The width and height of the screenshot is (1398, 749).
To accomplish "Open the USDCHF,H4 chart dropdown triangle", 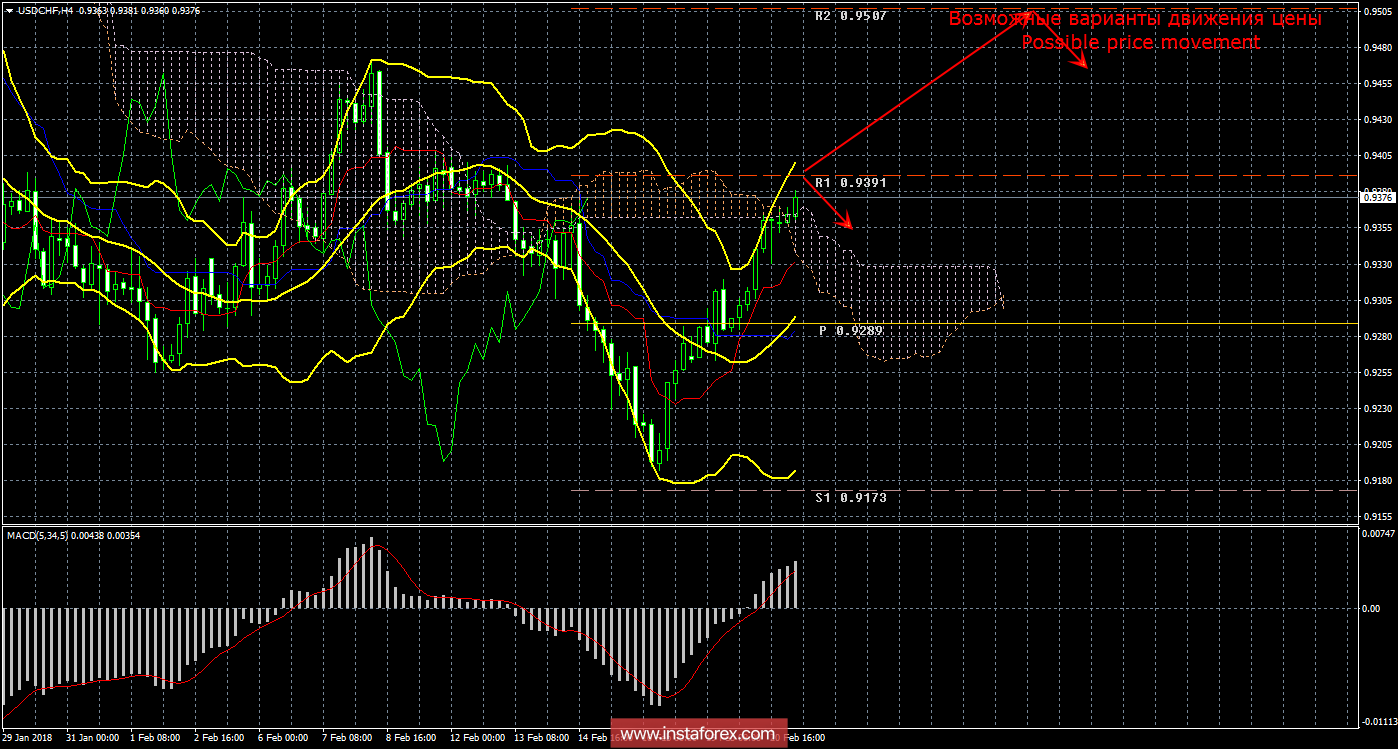I will pyautogui.click(x=8, y=9).
